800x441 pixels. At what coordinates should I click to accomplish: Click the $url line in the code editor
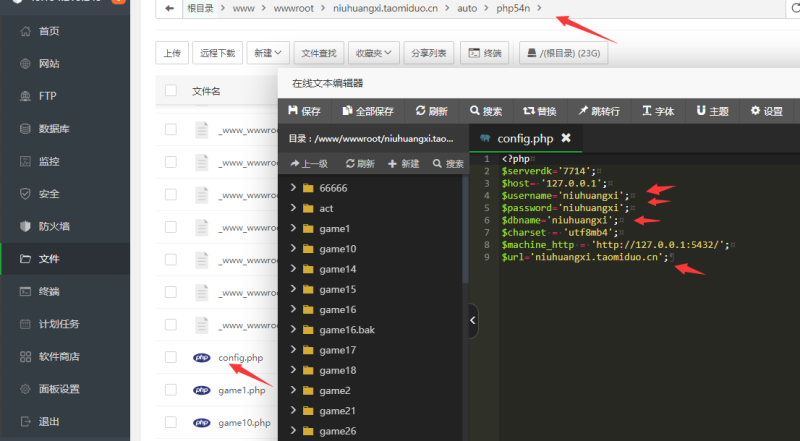click(585, 257)
